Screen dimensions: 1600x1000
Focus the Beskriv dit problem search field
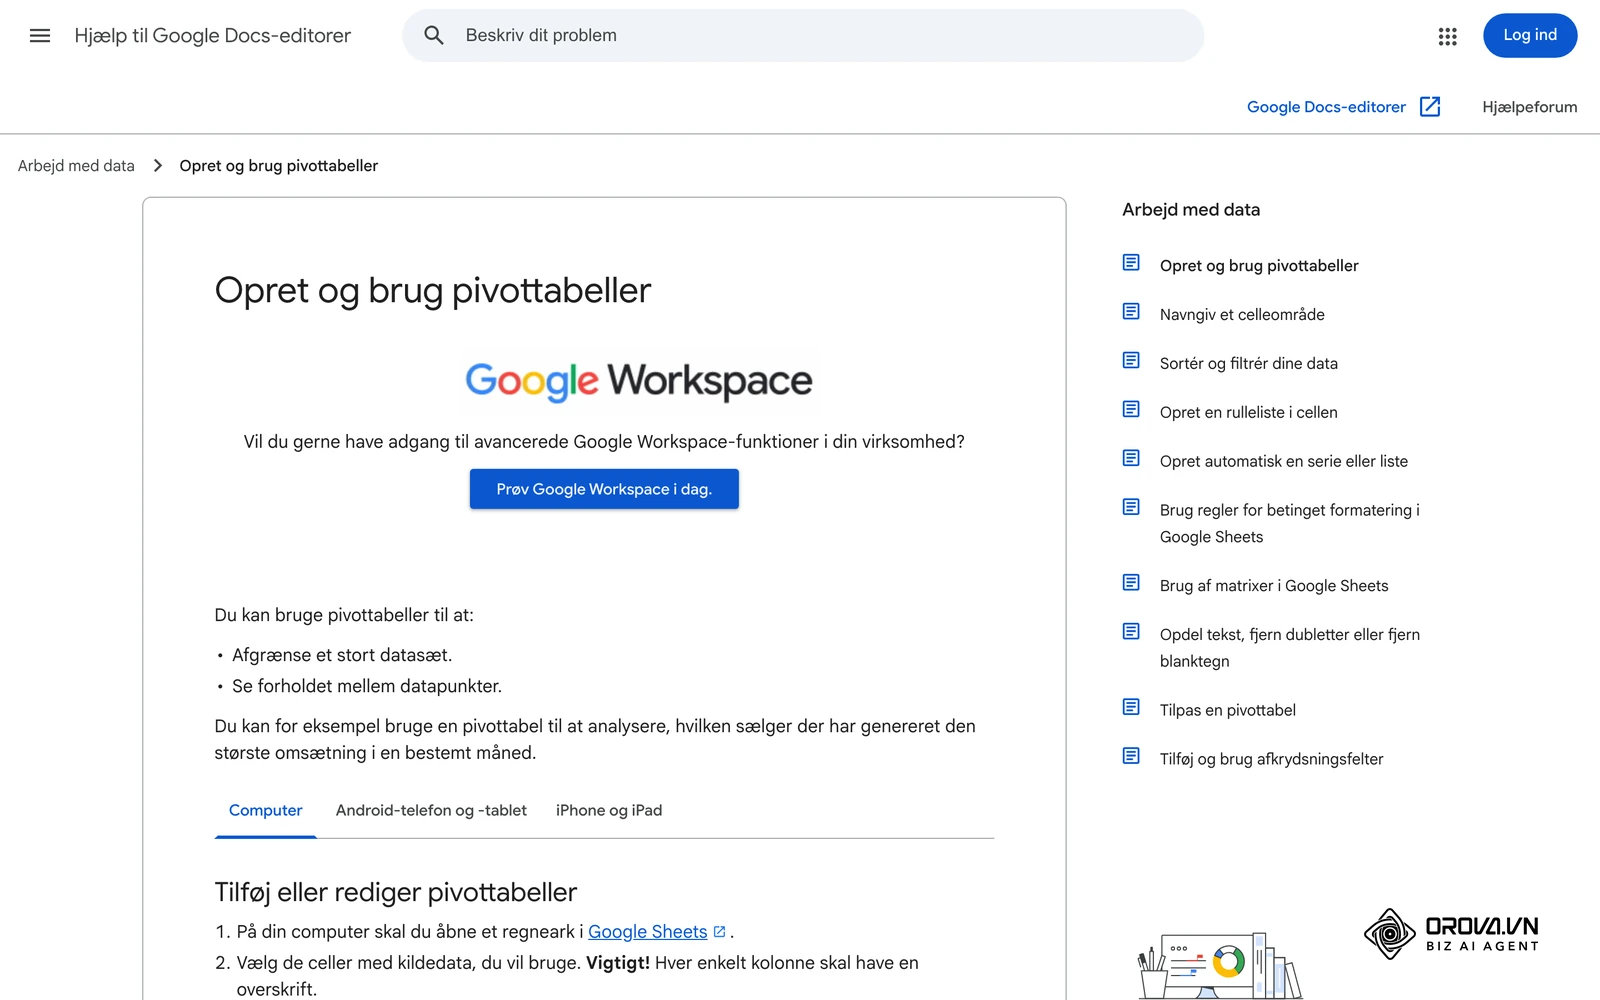pos(803,36)
